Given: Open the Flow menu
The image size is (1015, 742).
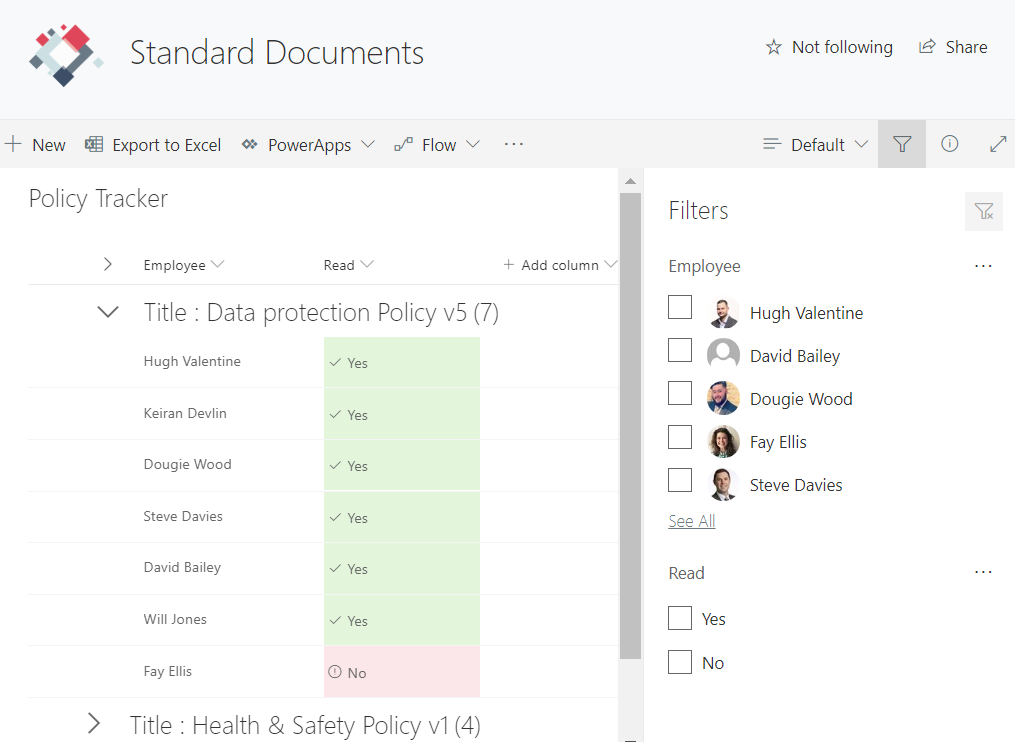Looking at the screenshot, I should click(437, 145).
